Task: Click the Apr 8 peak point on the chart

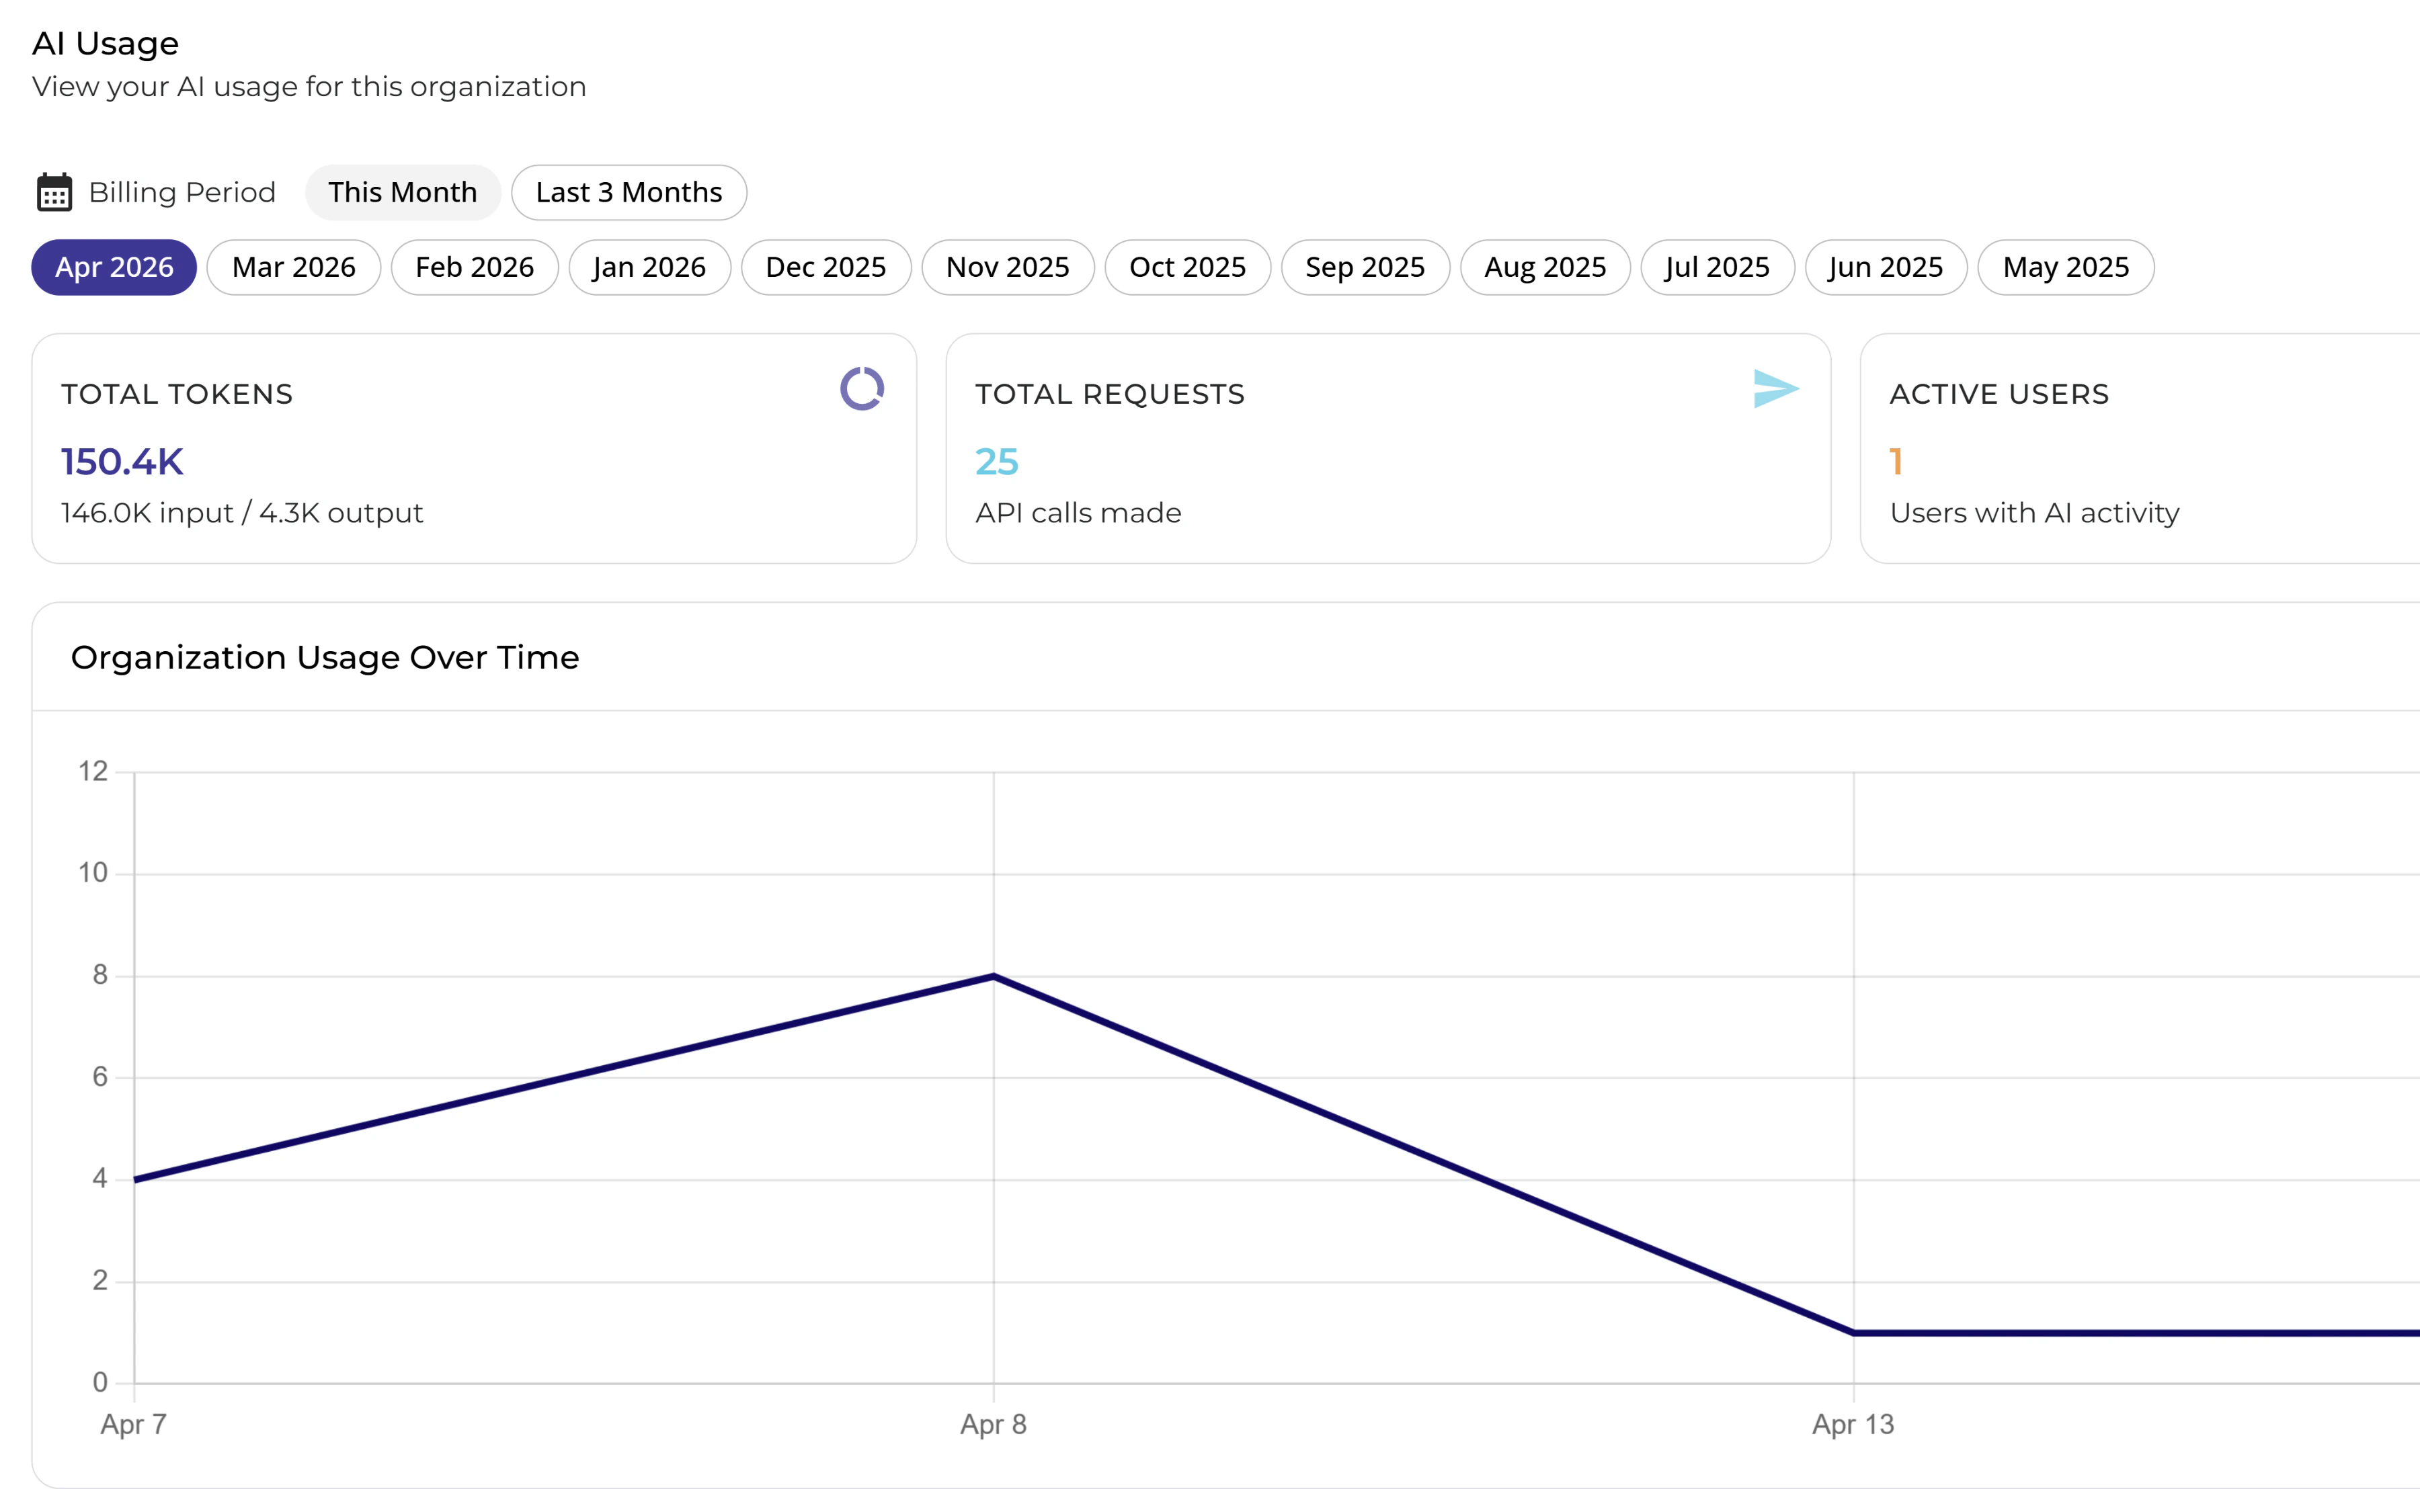Action: click(x=994, y=975)
